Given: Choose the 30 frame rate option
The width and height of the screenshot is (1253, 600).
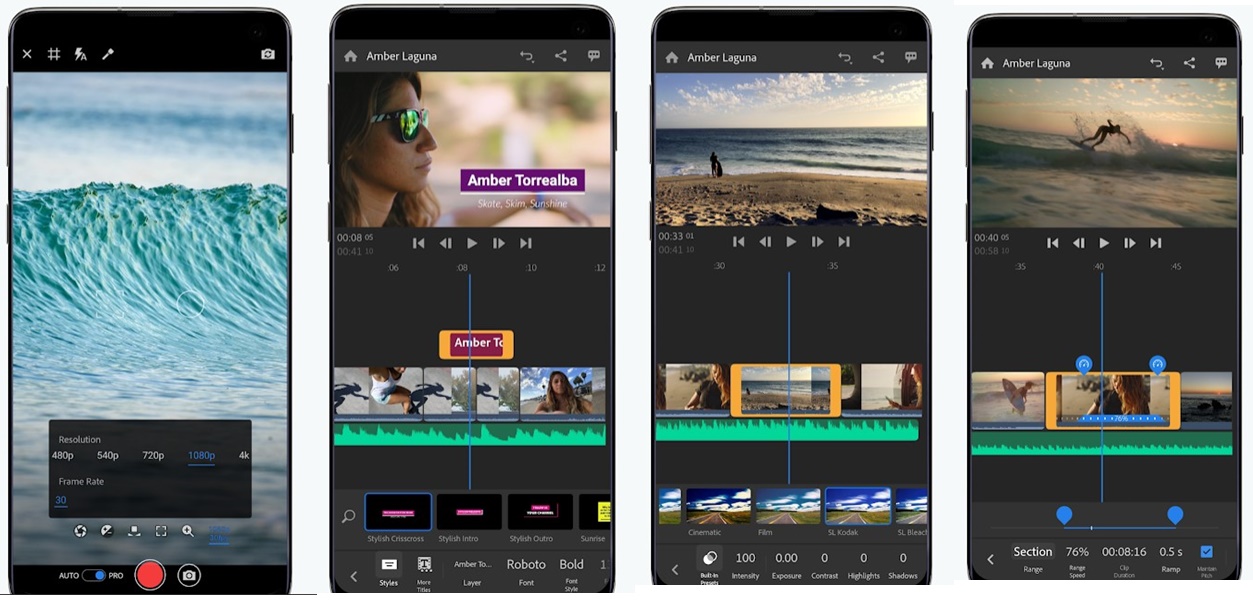Looking at the screenshot, I should [x=61, y=500].
